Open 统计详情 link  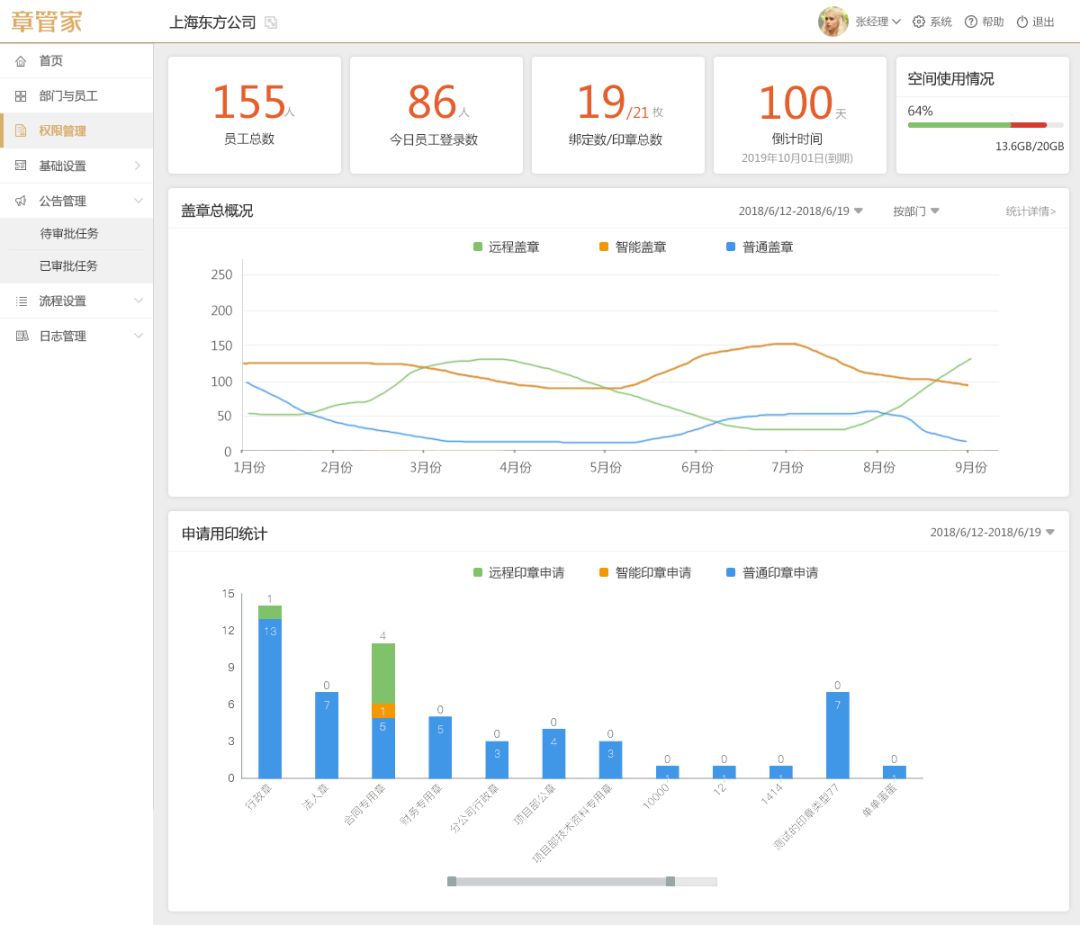click(1030, 211)
